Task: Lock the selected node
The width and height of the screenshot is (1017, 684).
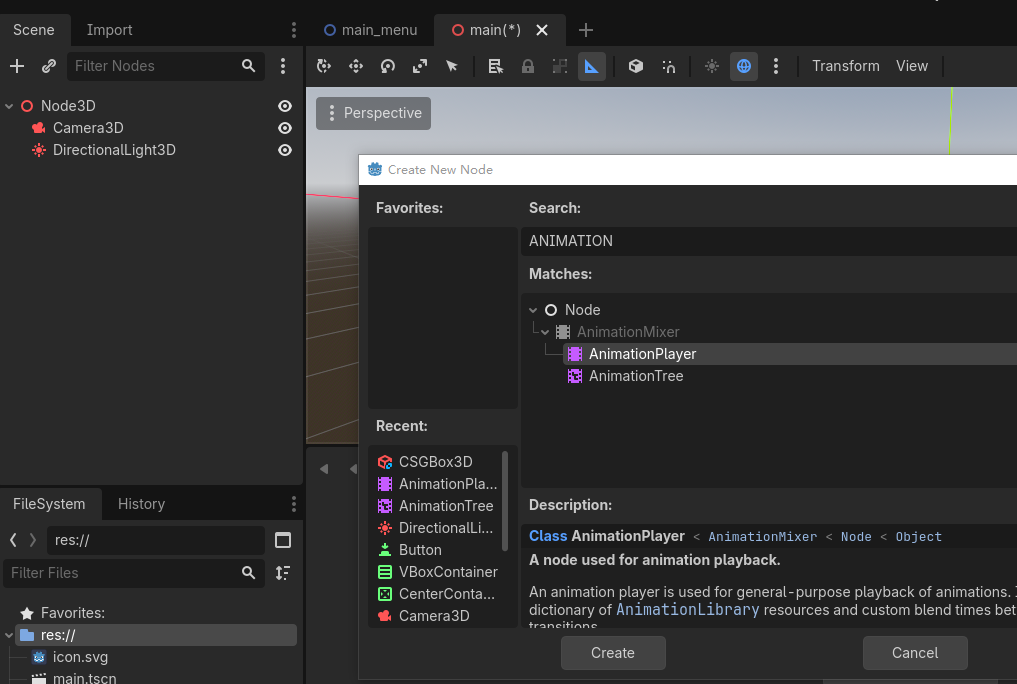Action: [x=528, y=66]
